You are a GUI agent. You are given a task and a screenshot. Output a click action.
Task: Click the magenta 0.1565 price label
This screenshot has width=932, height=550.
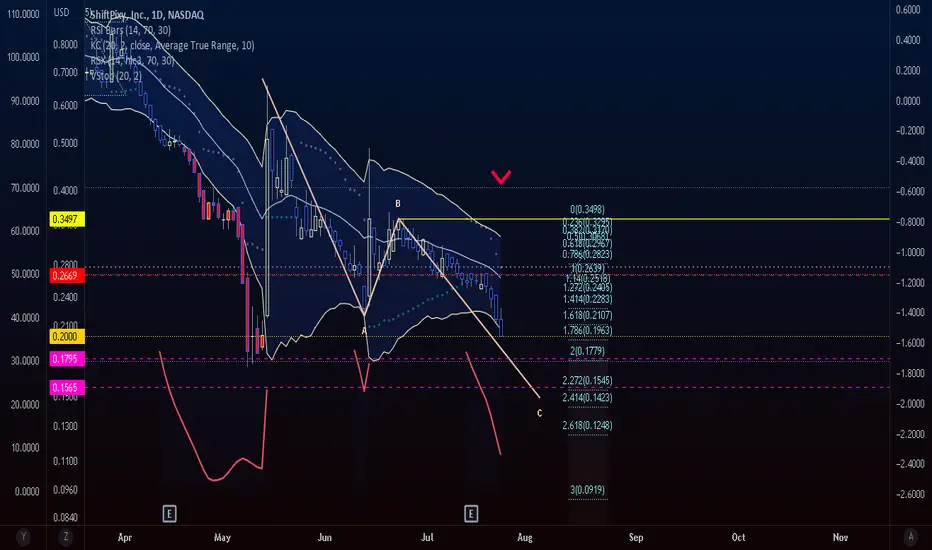[65, 388]
